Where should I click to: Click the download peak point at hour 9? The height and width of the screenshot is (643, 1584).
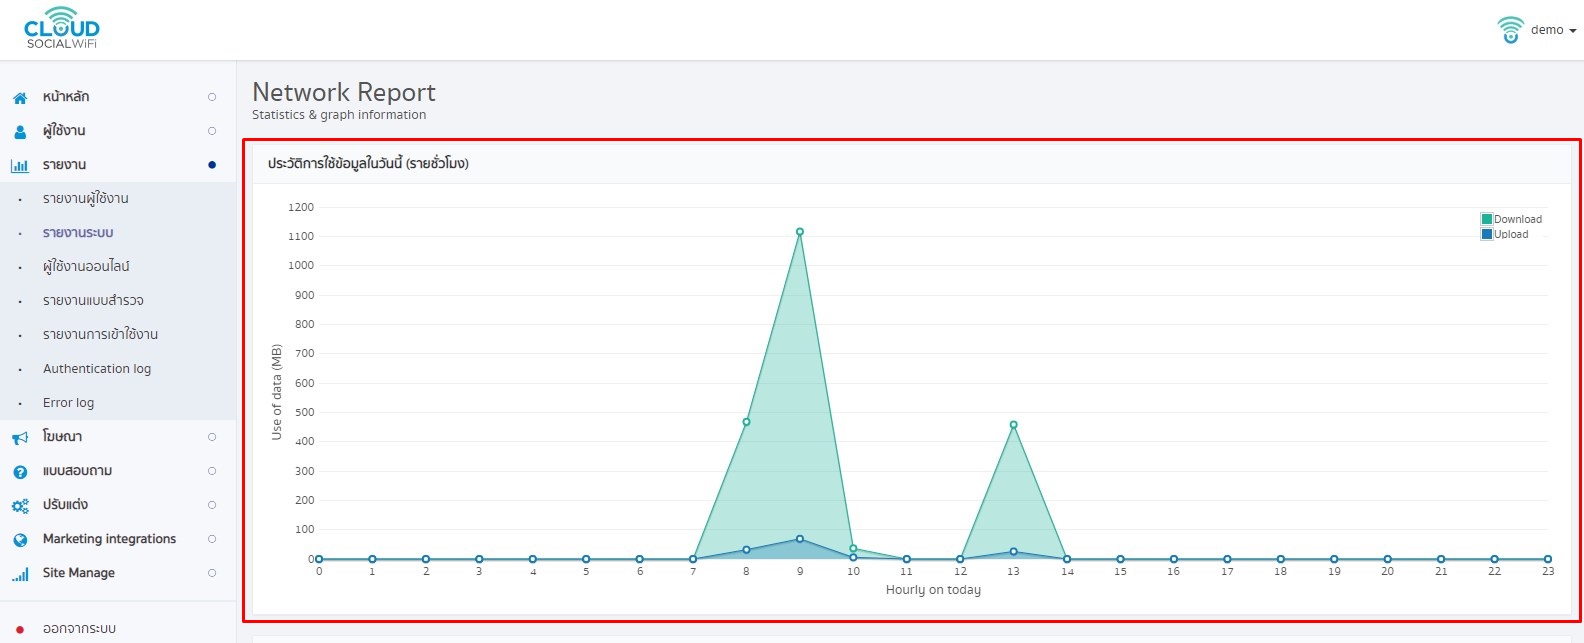pyautogui.click(x=800, y=232)
